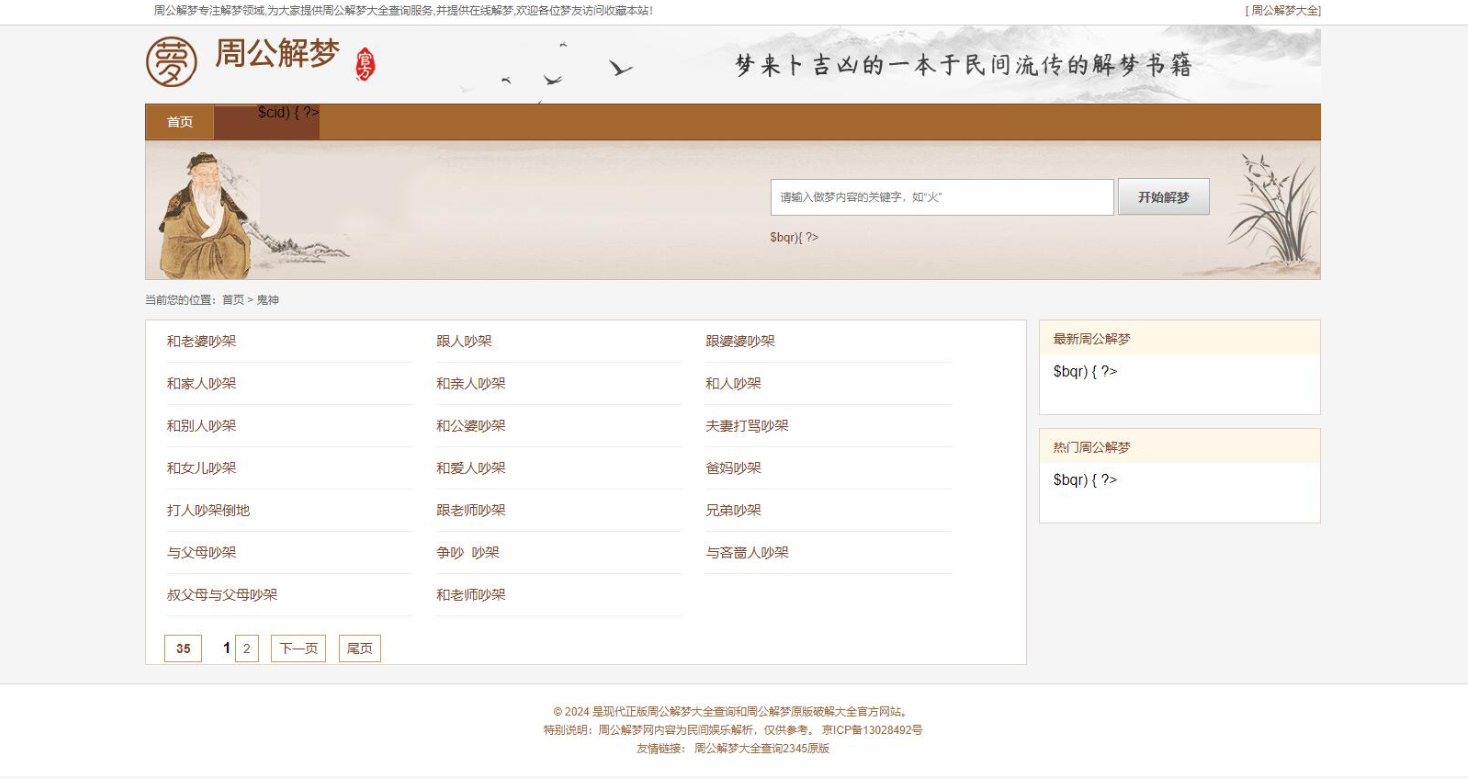Viewport: 1468px width, 779px height.
Task: Open the 跟老师吵架 article link
Action: coord(471,510)
